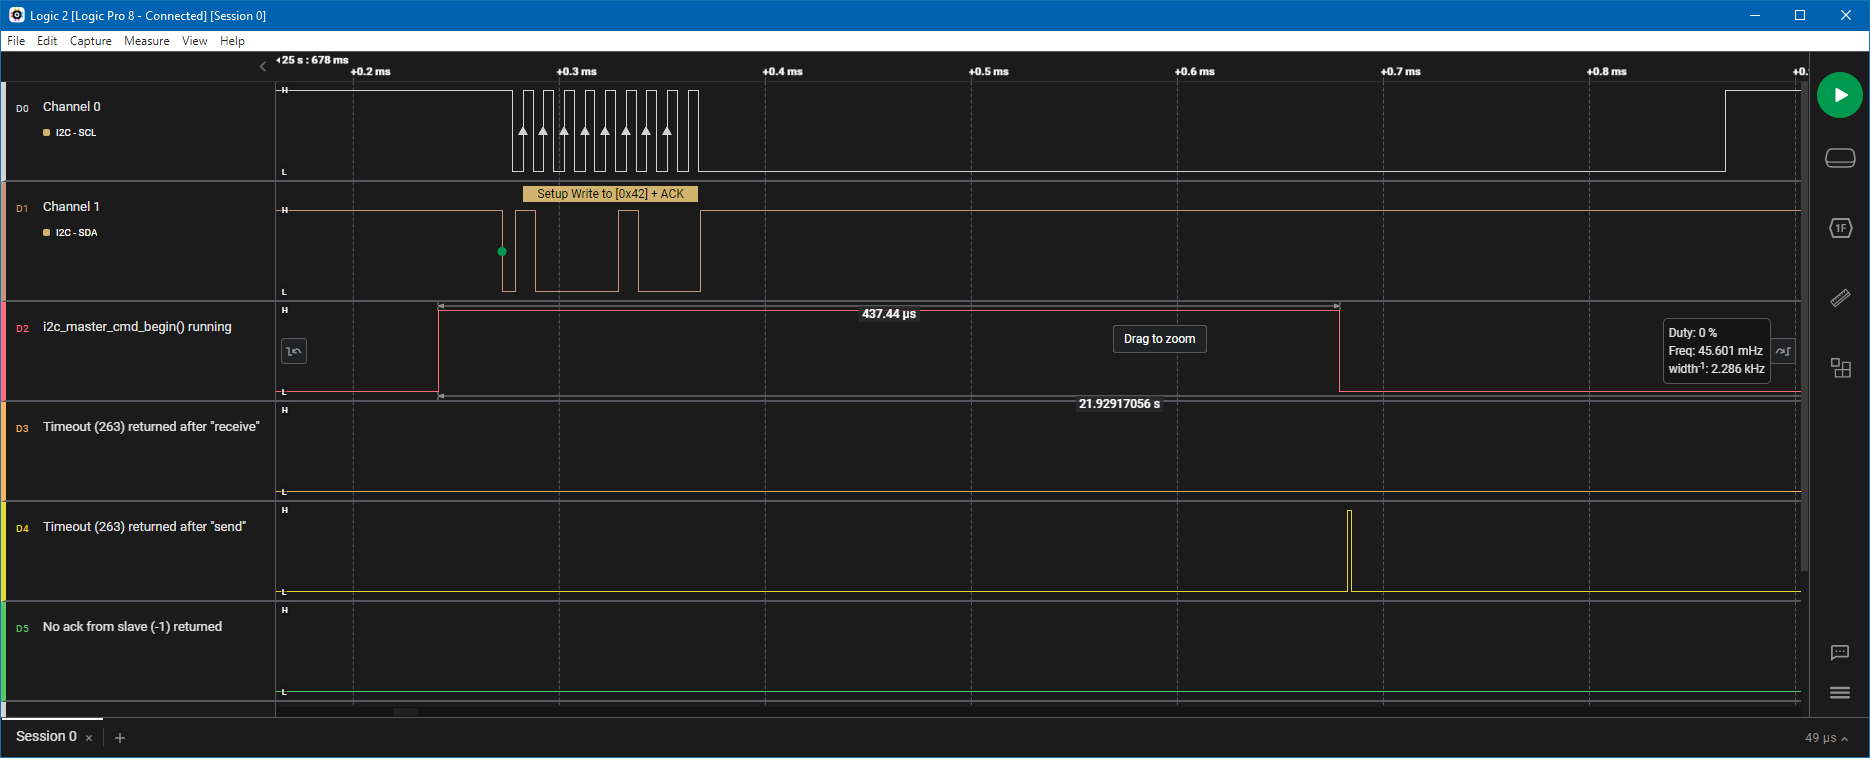
Task: Open the Extensions panel icon
Action: [1840, 368]
